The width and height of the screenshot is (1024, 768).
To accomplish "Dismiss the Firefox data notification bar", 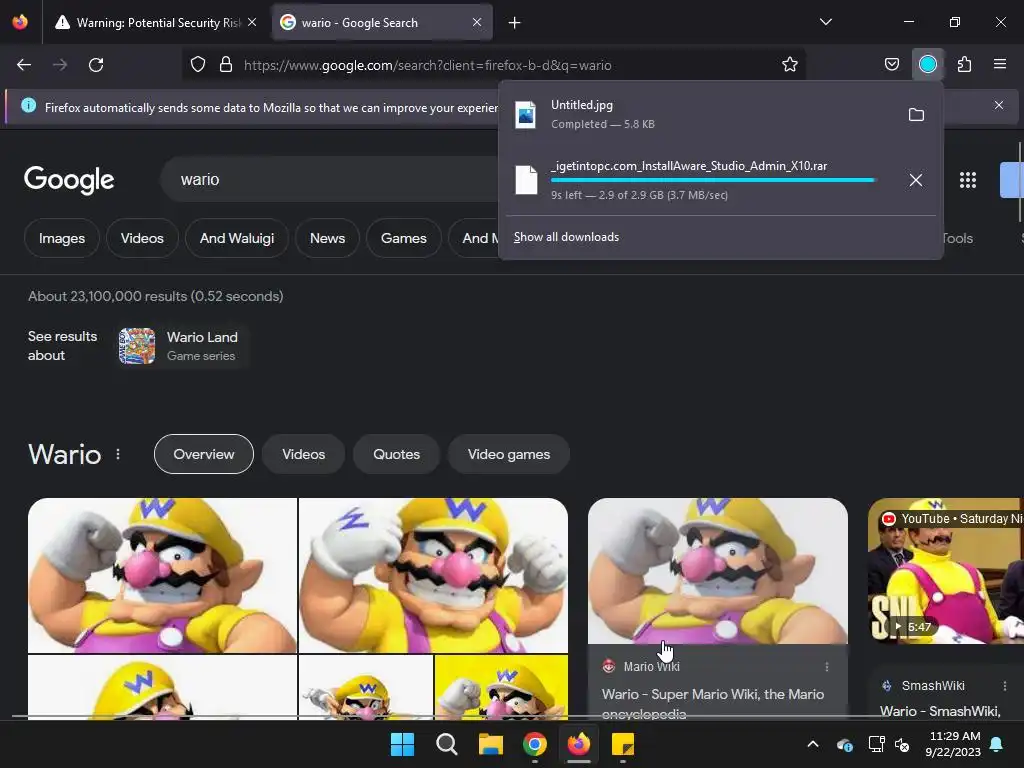I will coord(999,105).
